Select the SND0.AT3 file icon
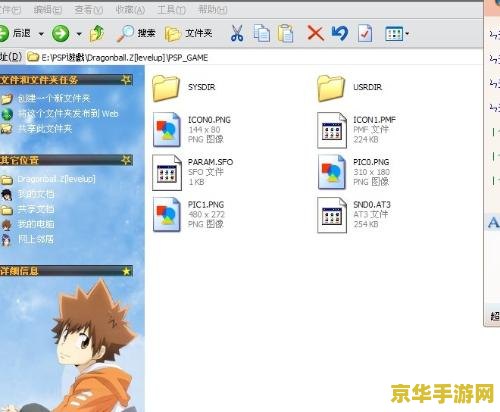 click(332, 215)
